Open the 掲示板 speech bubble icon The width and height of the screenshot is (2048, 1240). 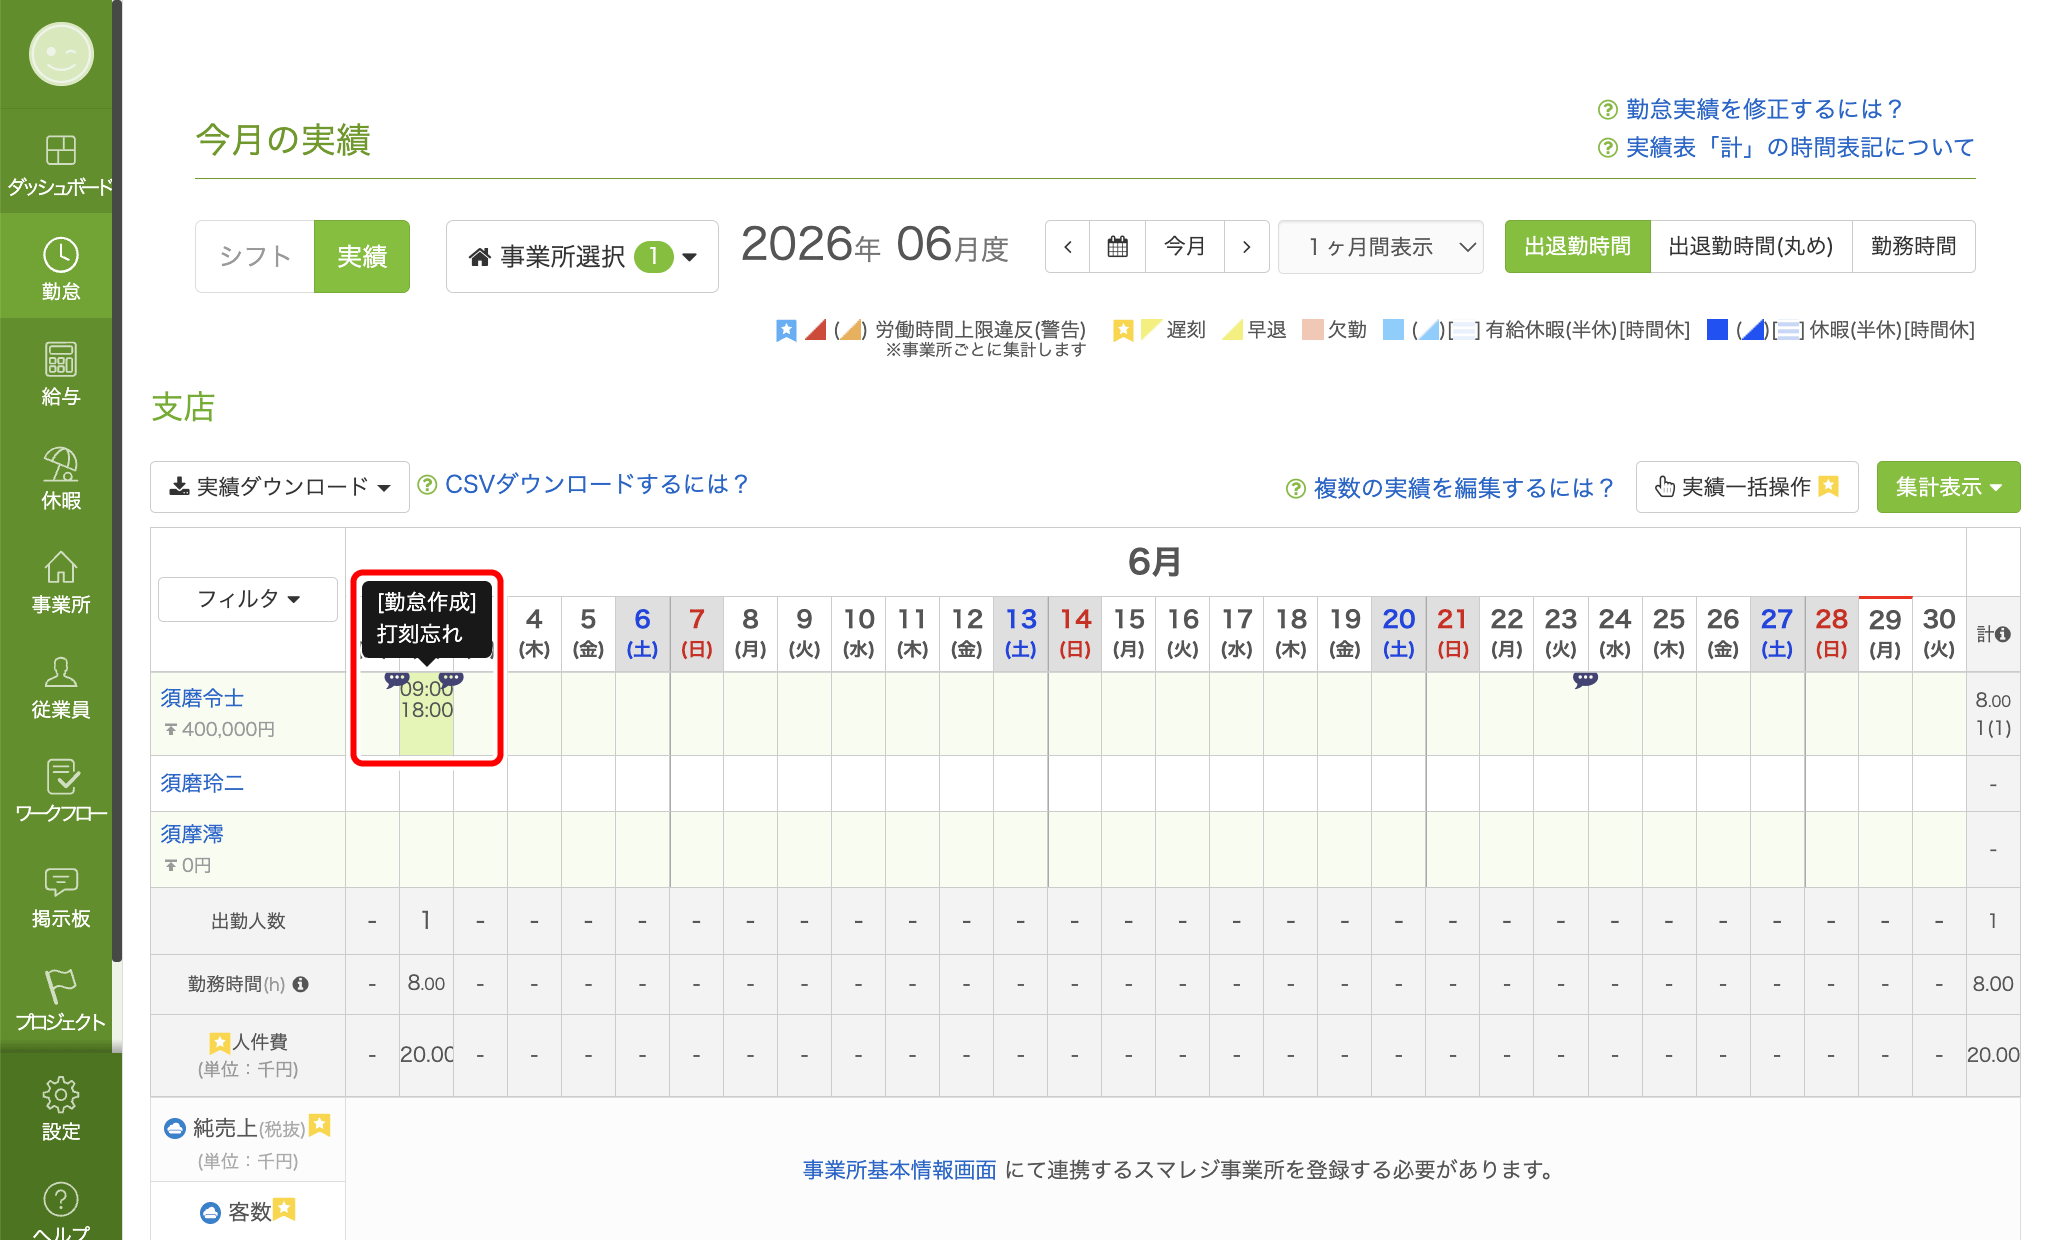[x=60, y=895]
